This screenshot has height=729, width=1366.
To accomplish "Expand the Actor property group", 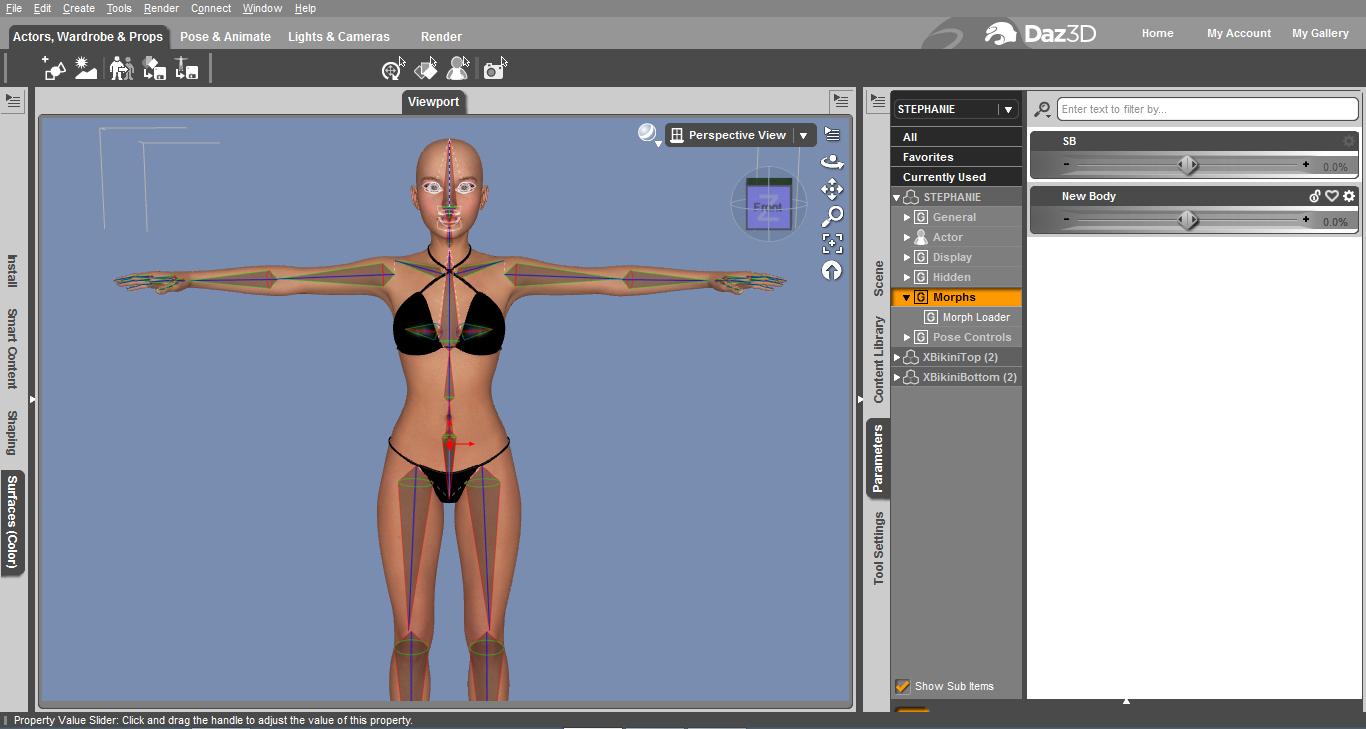I will 907,237.
